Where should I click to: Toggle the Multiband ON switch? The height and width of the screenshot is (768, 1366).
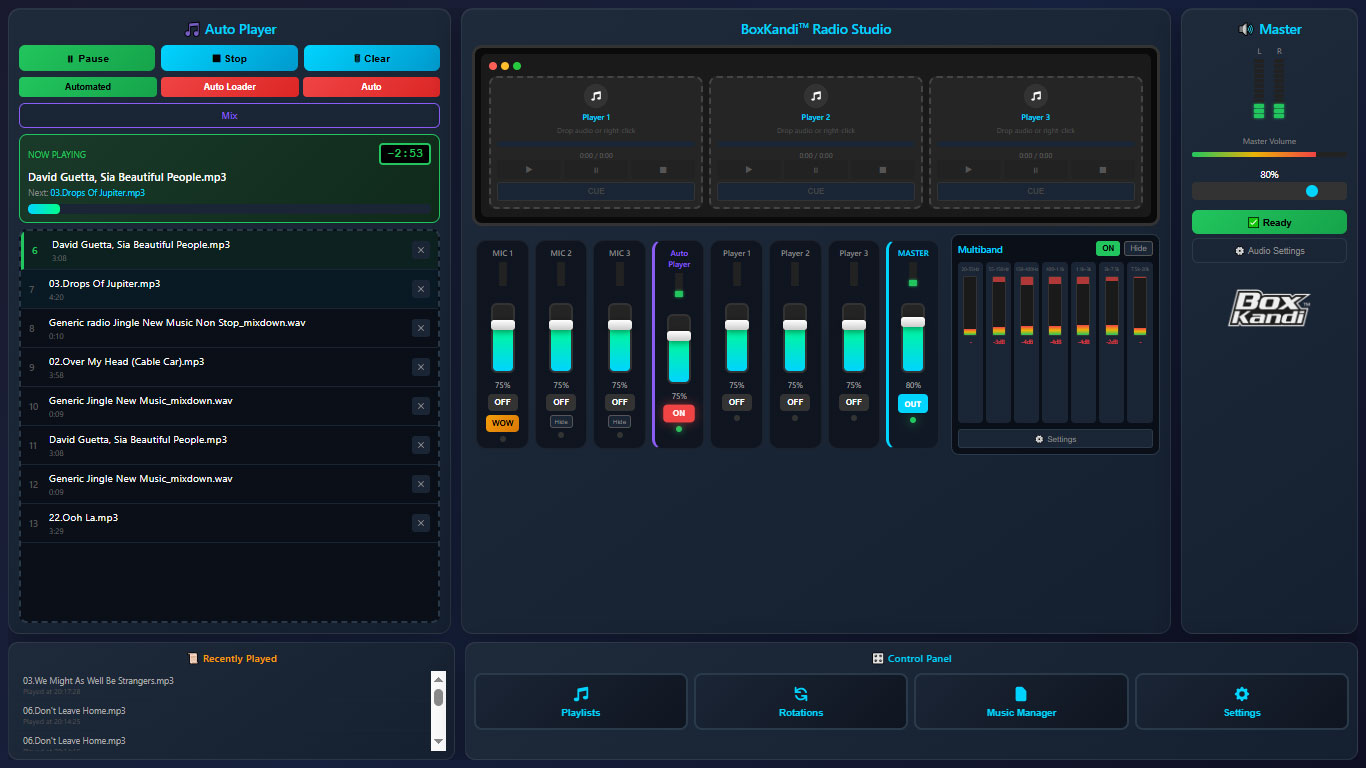pyautogui.click(x=1108, y=249)
